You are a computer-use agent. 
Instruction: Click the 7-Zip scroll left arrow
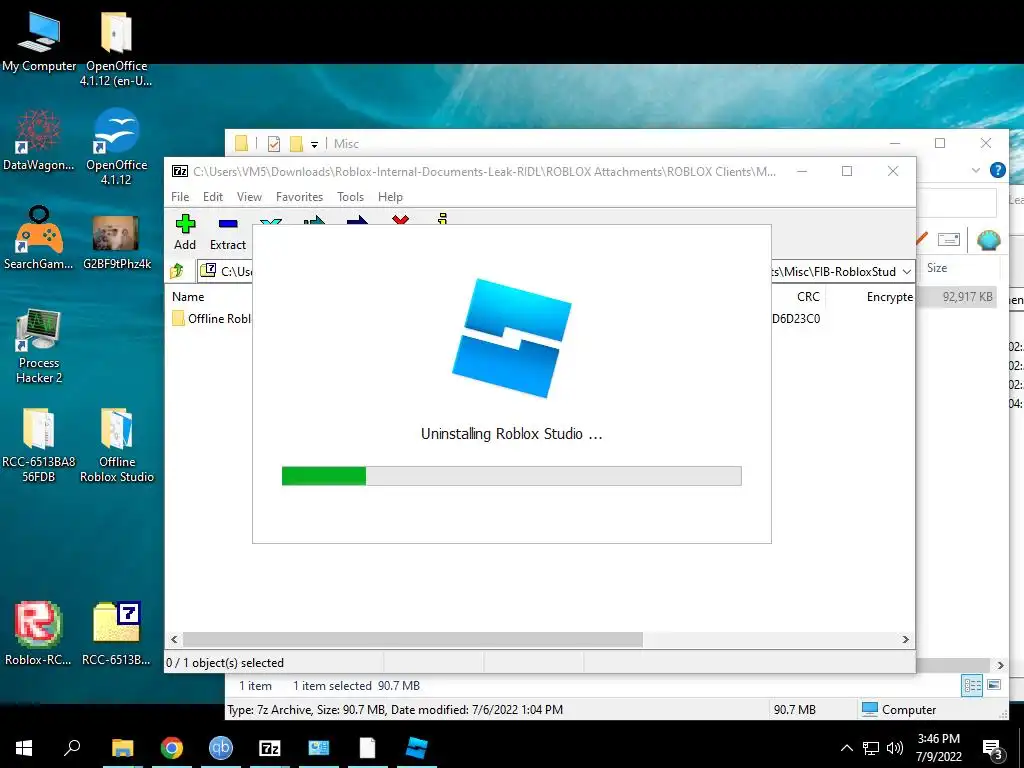coord(174,639)
